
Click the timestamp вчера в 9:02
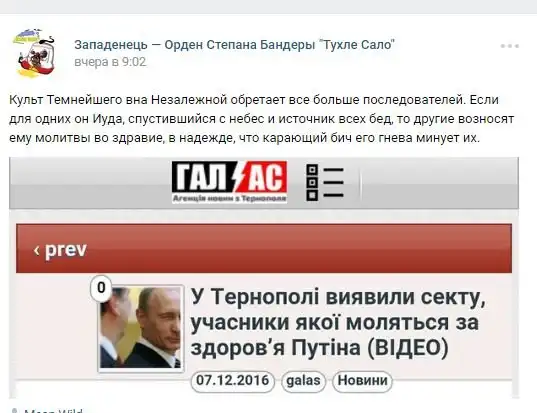(x=110, y=62)
